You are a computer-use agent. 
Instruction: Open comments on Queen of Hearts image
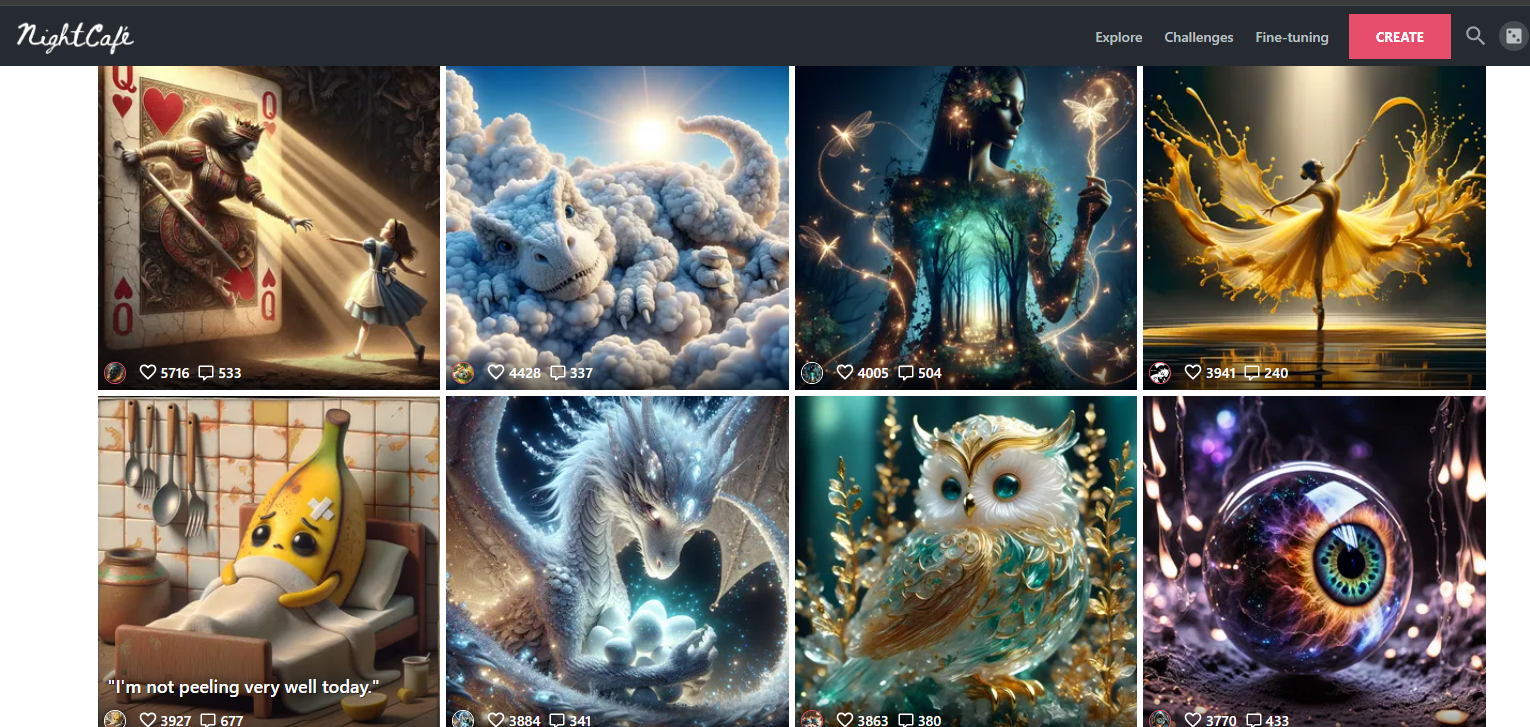point(206,372)
